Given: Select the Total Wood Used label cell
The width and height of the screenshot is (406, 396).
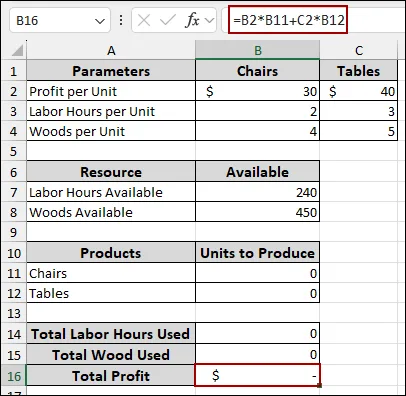Looking at the screenshot, I should [111, 354].
